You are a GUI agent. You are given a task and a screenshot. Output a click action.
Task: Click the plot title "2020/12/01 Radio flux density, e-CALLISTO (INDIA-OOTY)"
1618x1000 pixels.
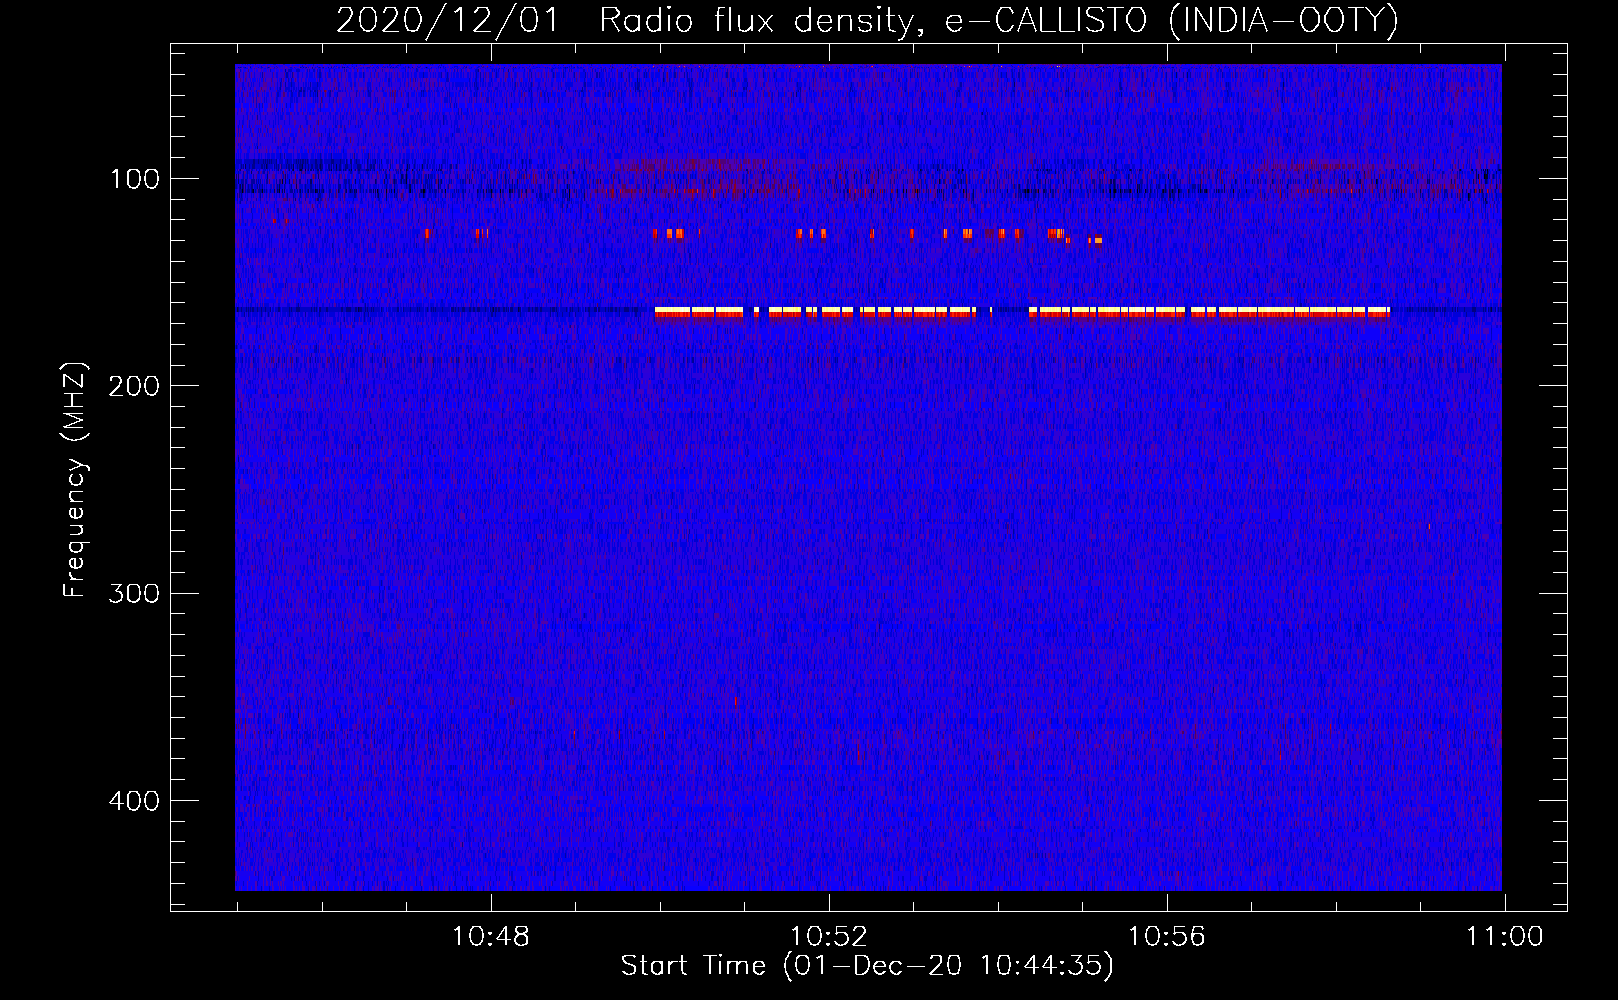coord(867,21)
